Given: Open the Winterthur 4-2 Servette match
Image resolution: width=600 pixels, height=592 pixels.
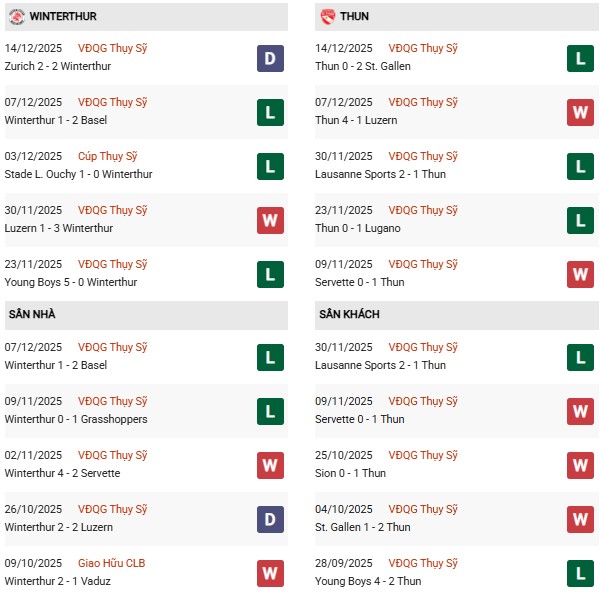Looking at the screenshot, I should pos(62,473).
